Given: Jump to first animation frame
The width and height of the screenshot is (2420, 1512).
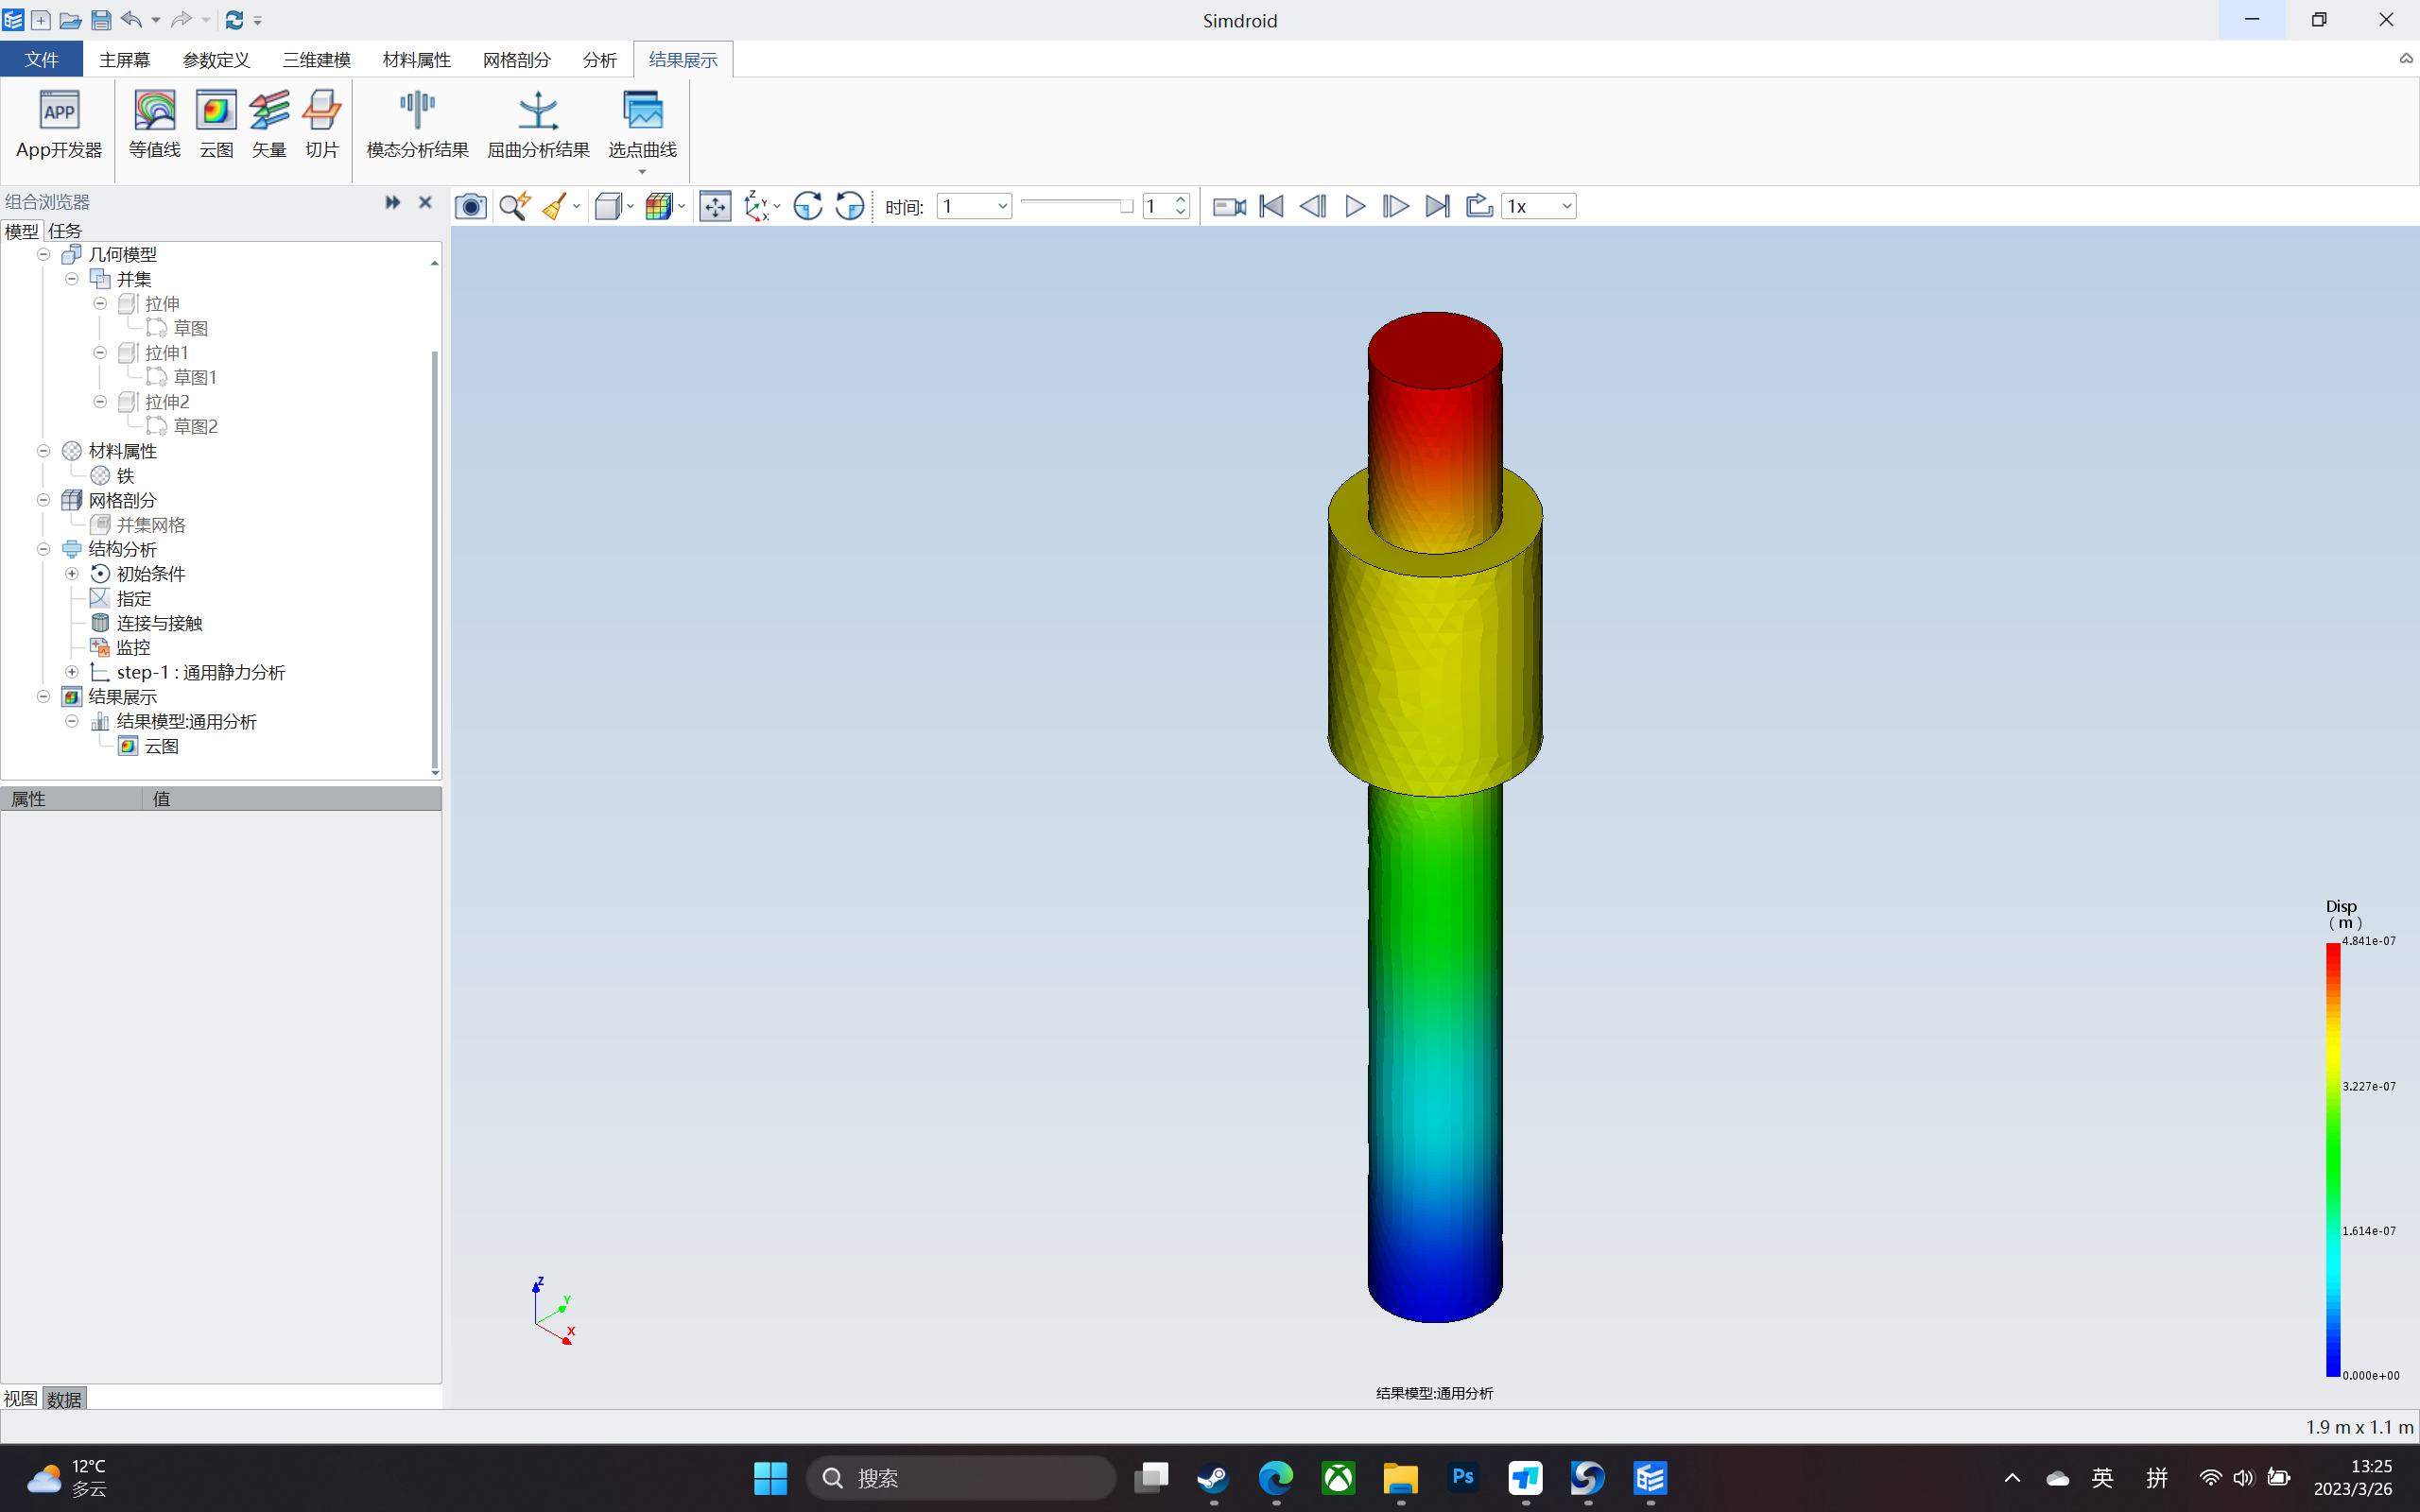Looking at the screenshot, I should coord(1271,207).
